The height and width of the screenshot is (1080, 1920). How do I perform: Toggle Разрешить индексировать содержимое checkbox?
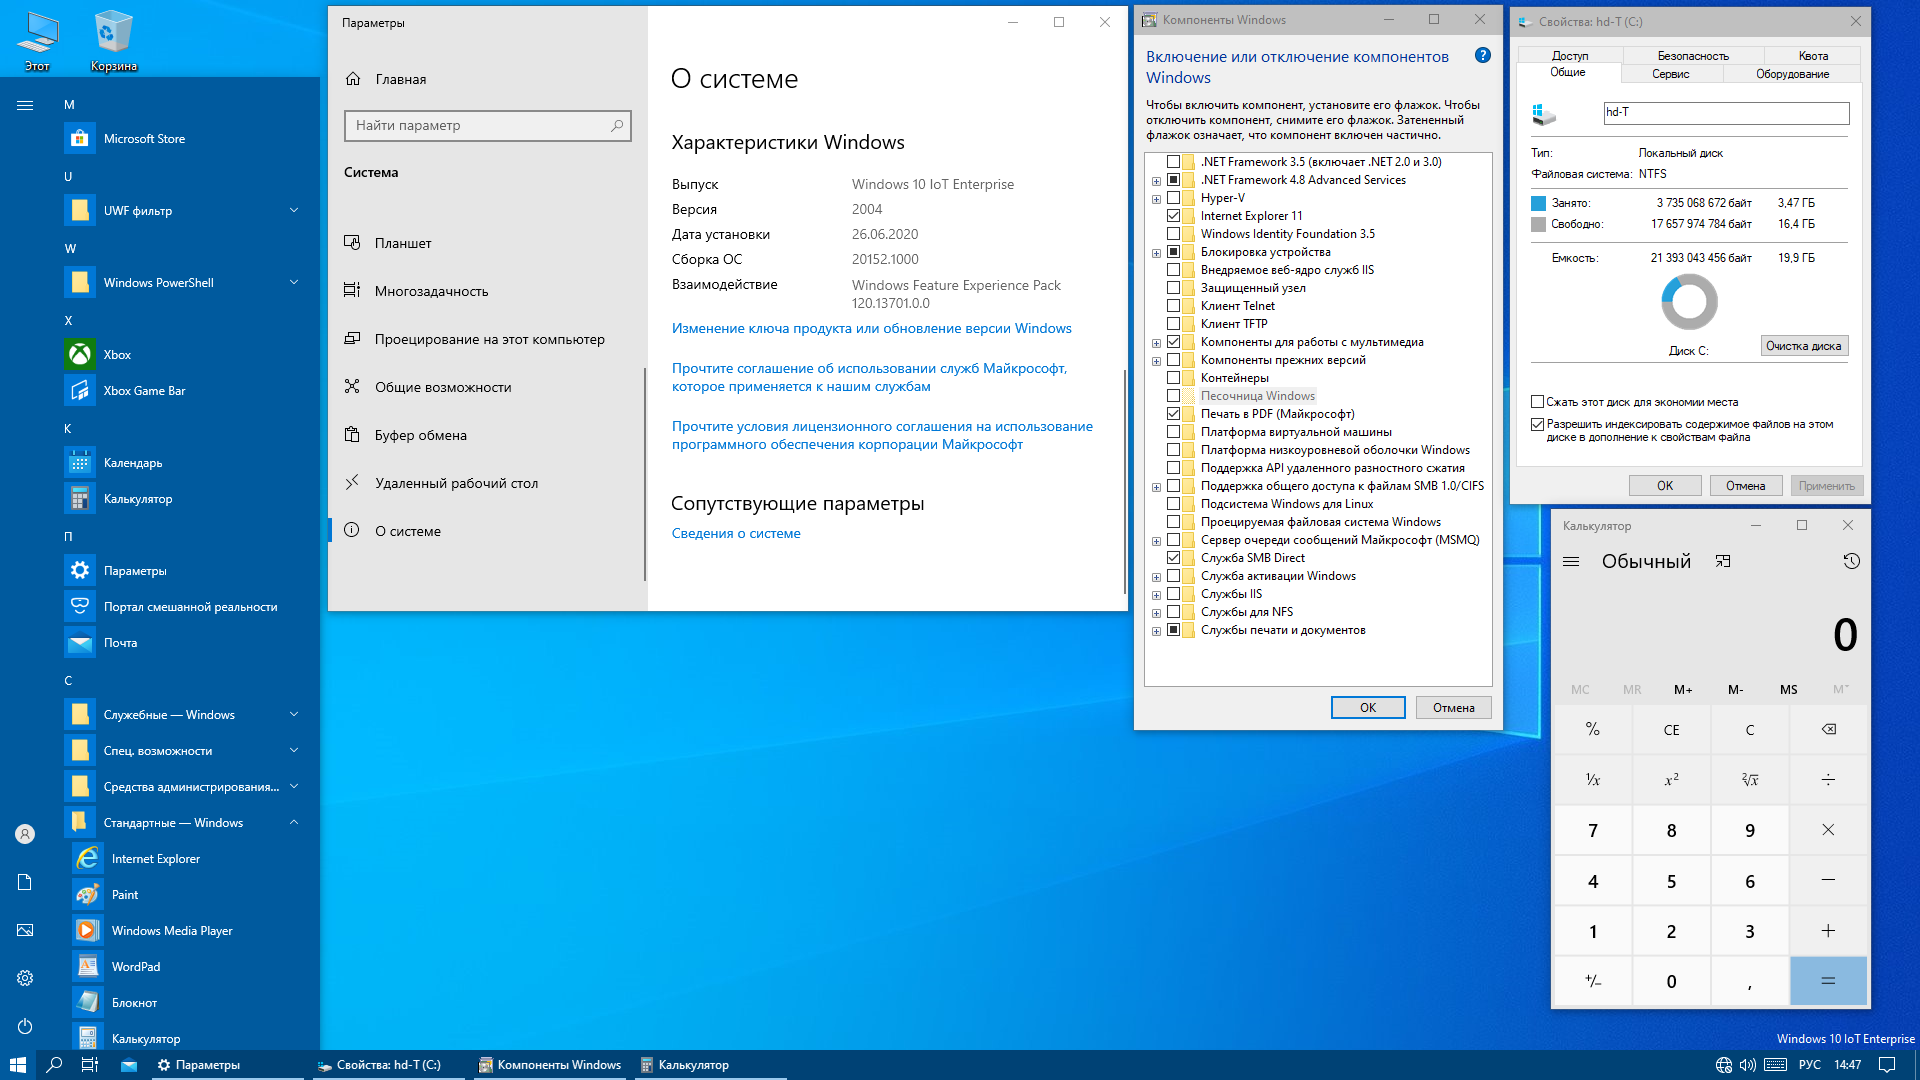pyautogui.click(x=1538, y=424)
